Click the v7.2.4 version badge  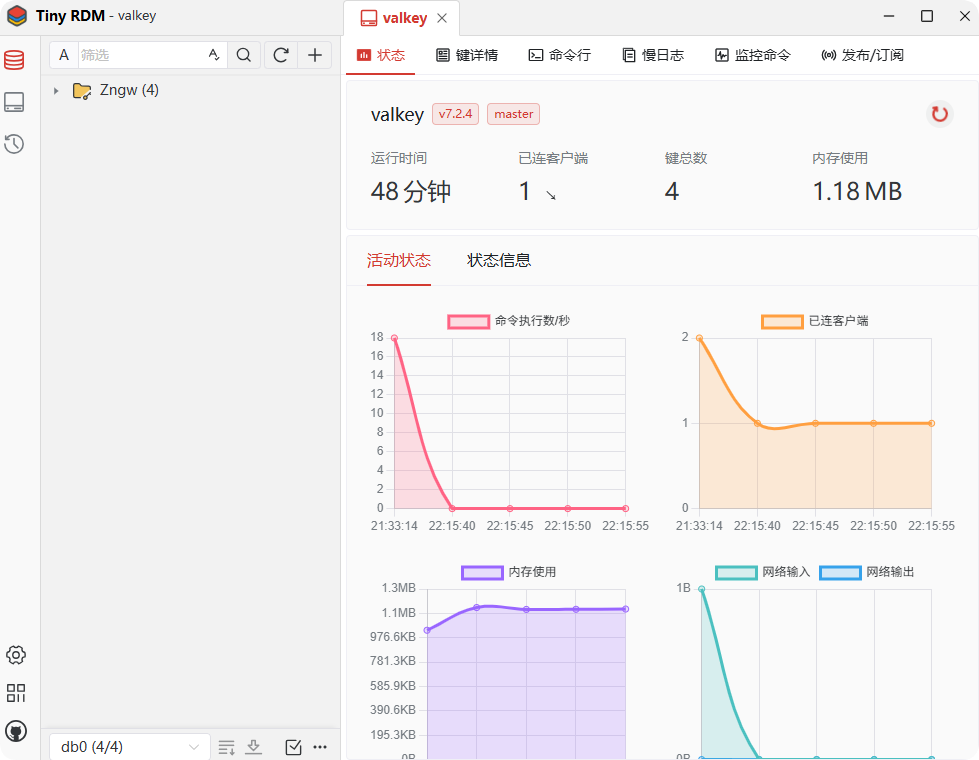pos(455,114)
